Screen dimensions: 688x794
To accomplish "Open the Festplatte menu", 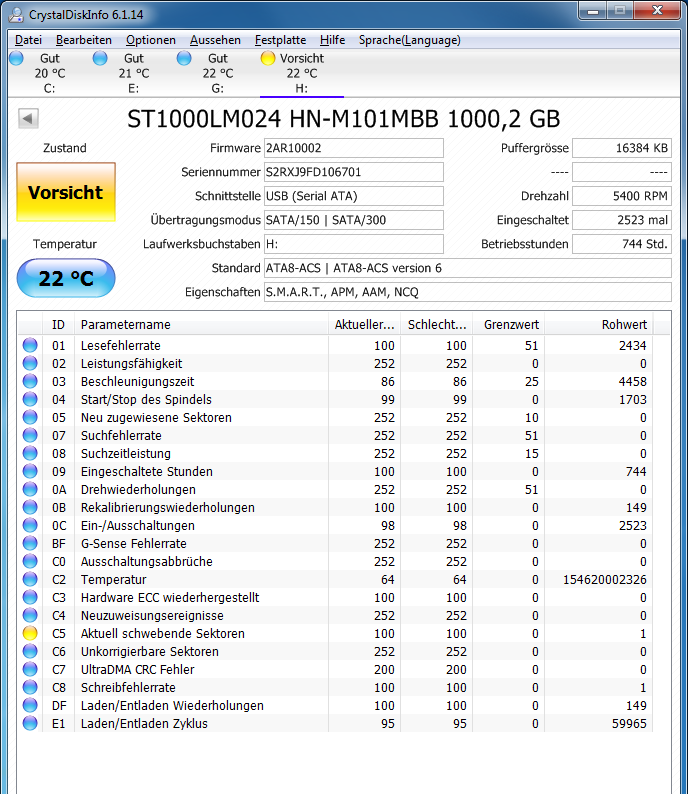I will click(280, 40).
